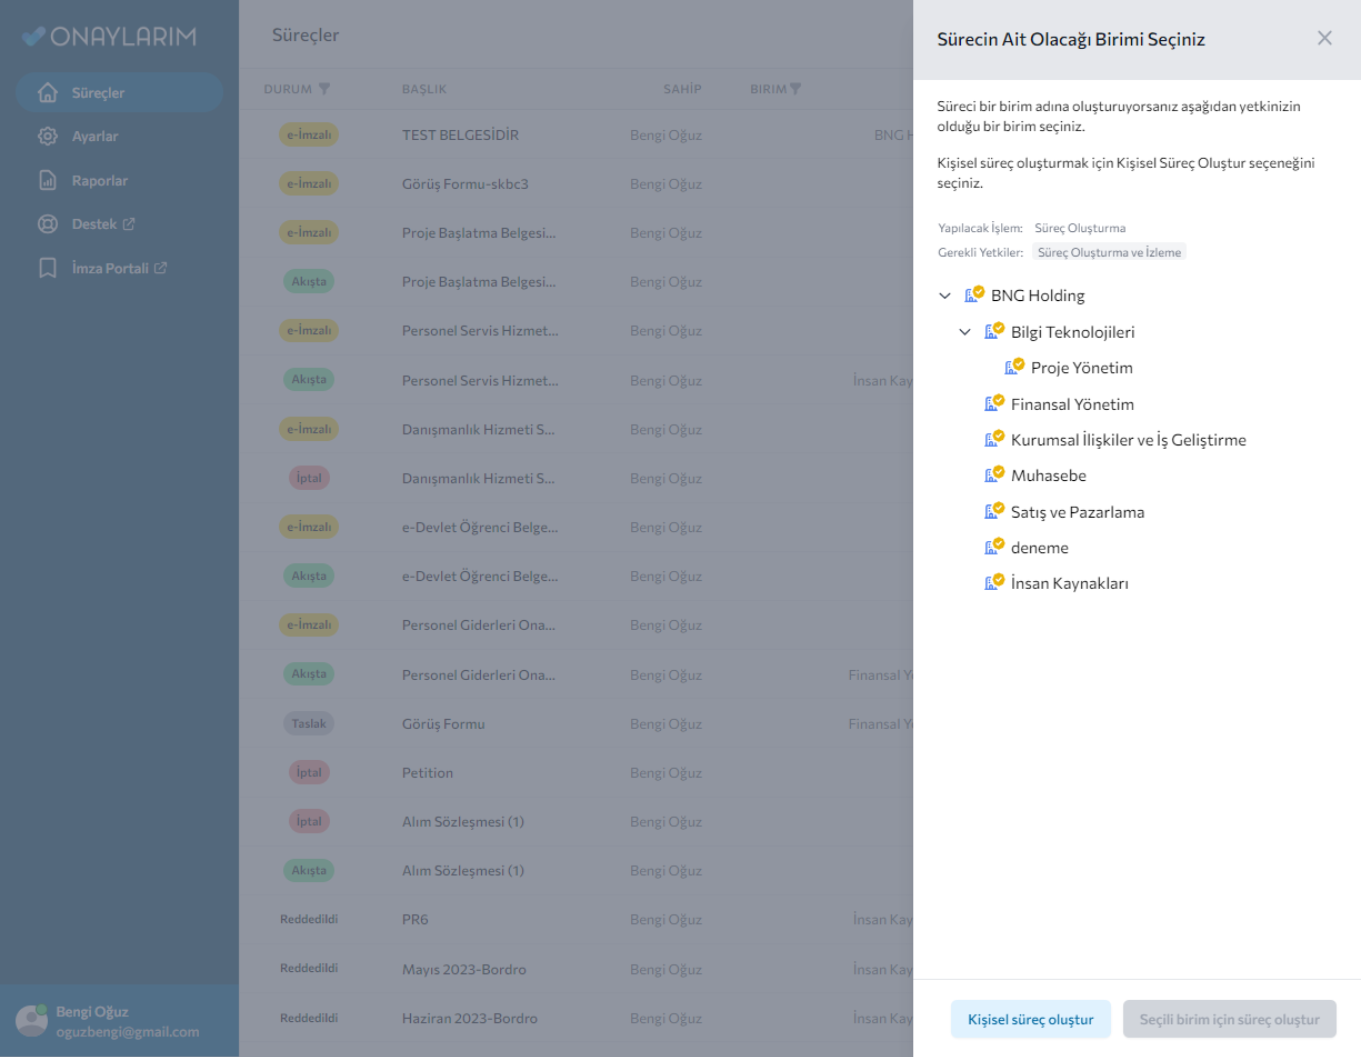This screenshot has height=1057, width=1361.
Task: Click the DURUM column filter icon
Action: tap(324, 89)
